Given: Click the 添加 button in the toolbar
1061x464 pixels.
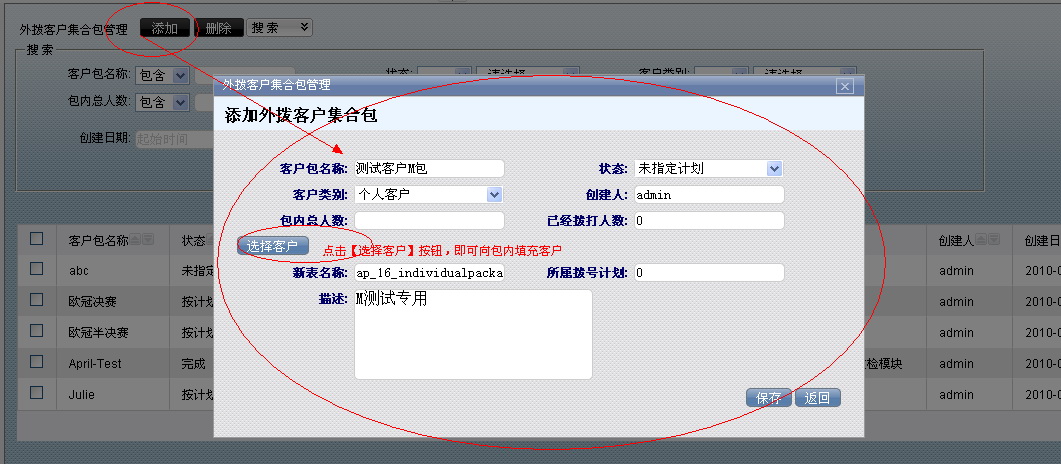Looking at the screenshot, I should (x=164, y=28).
